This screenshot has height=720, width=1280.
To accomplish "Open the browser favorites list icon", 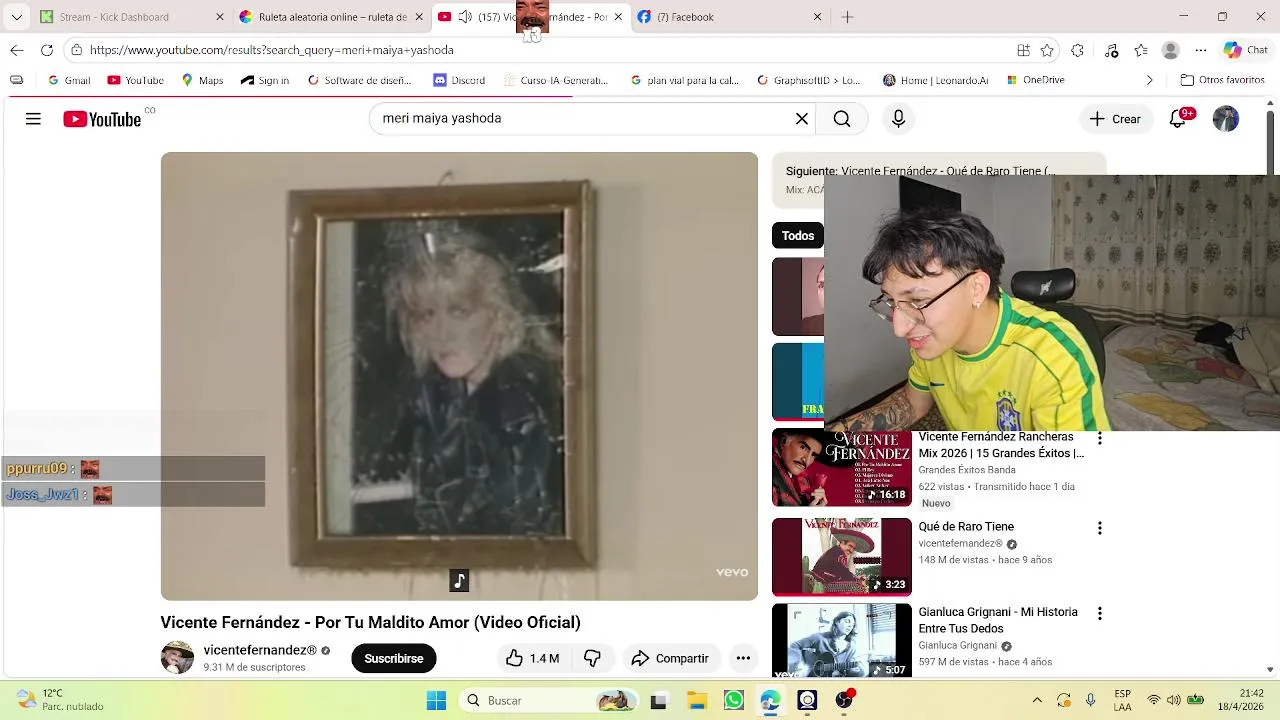I will coord(1141,50).
